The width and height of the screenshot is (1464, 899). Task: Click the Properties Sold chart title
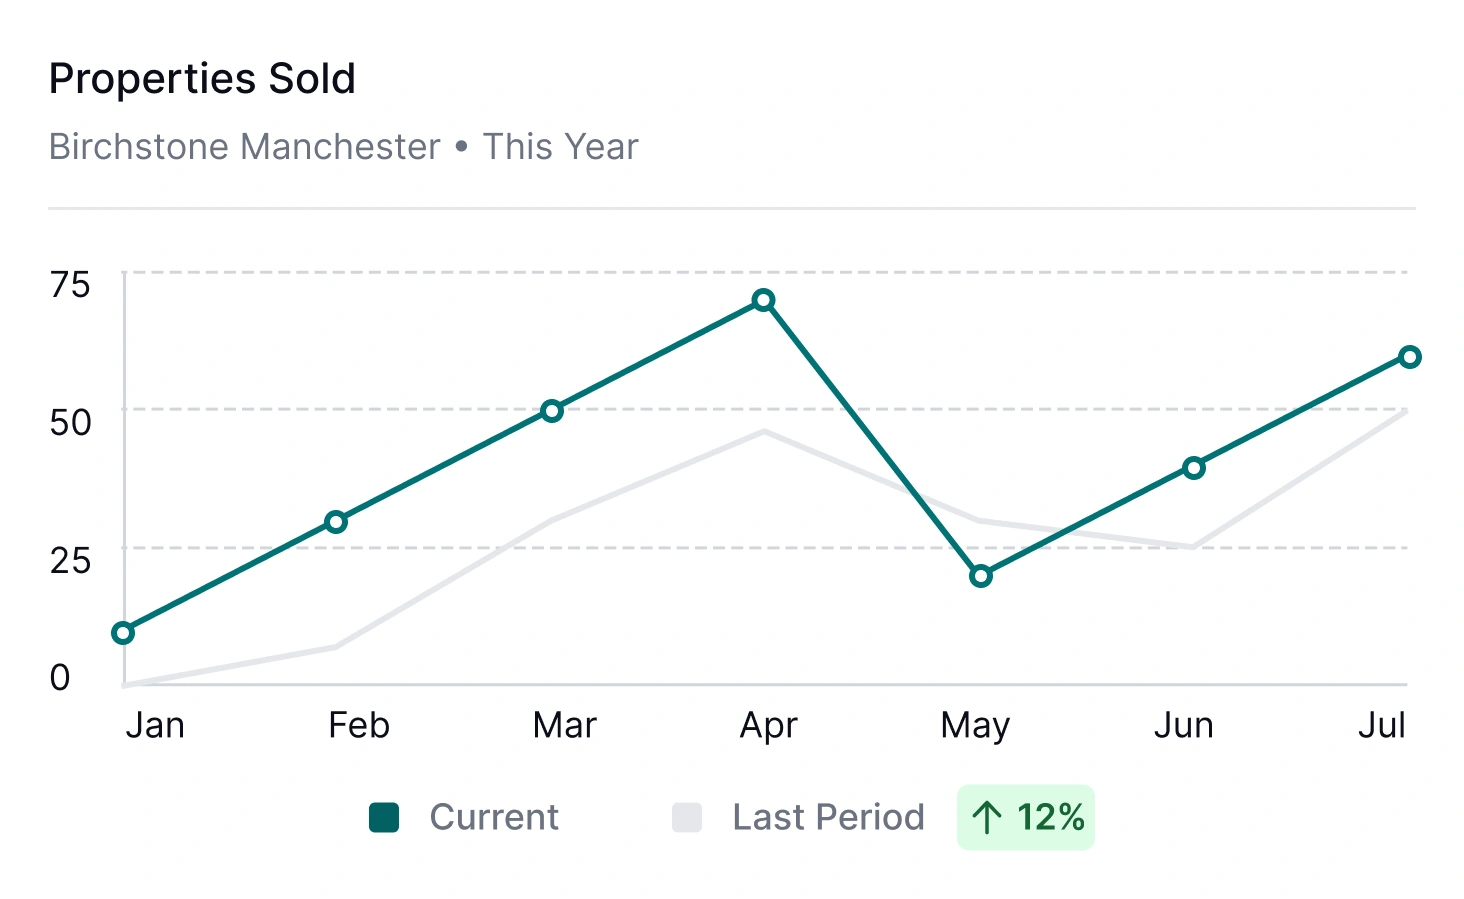[202, 79]
